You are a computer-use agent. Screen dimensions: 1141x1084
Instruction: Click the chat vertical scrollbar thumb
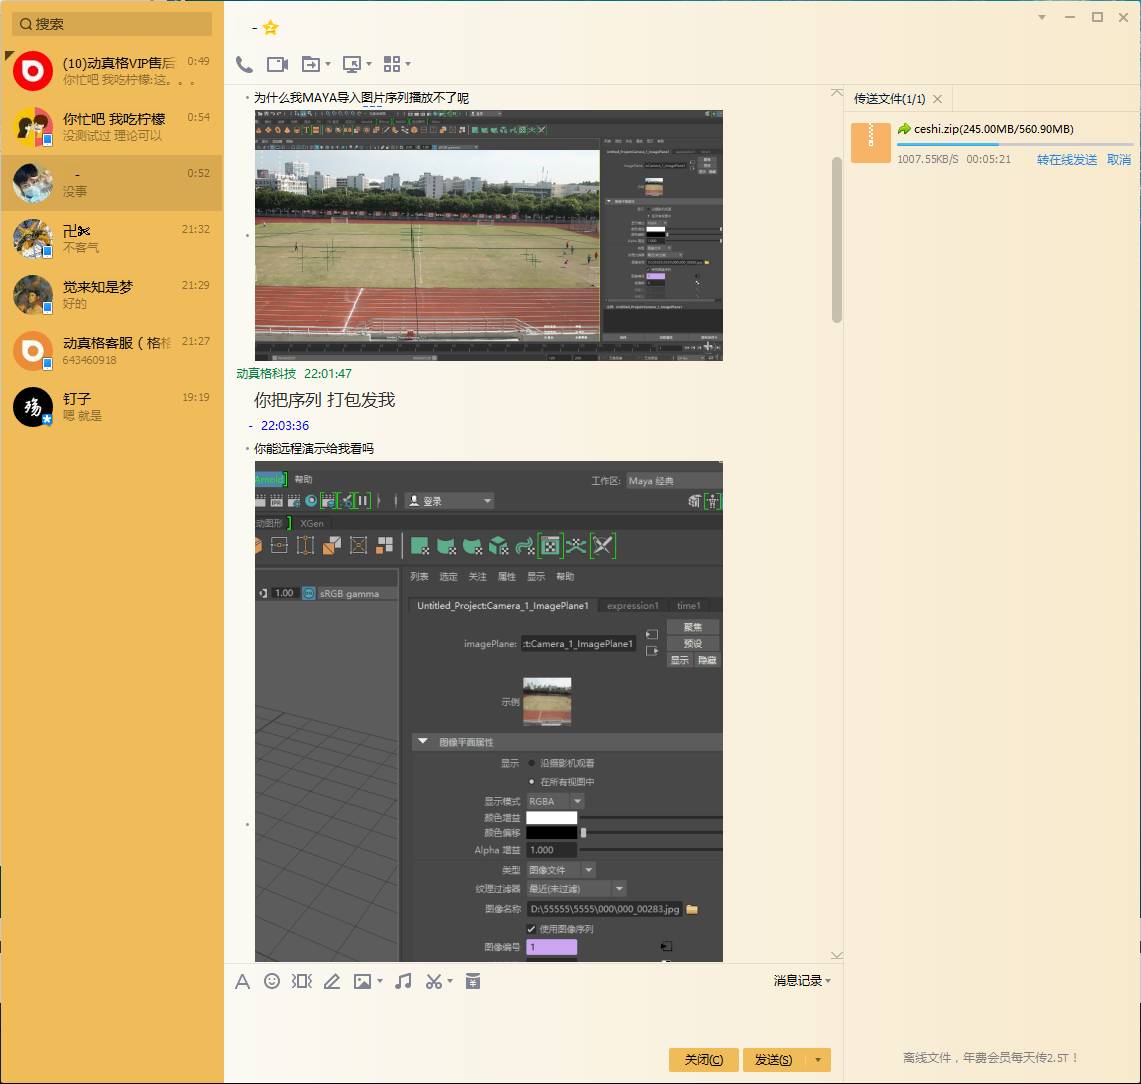pos(837,240)
